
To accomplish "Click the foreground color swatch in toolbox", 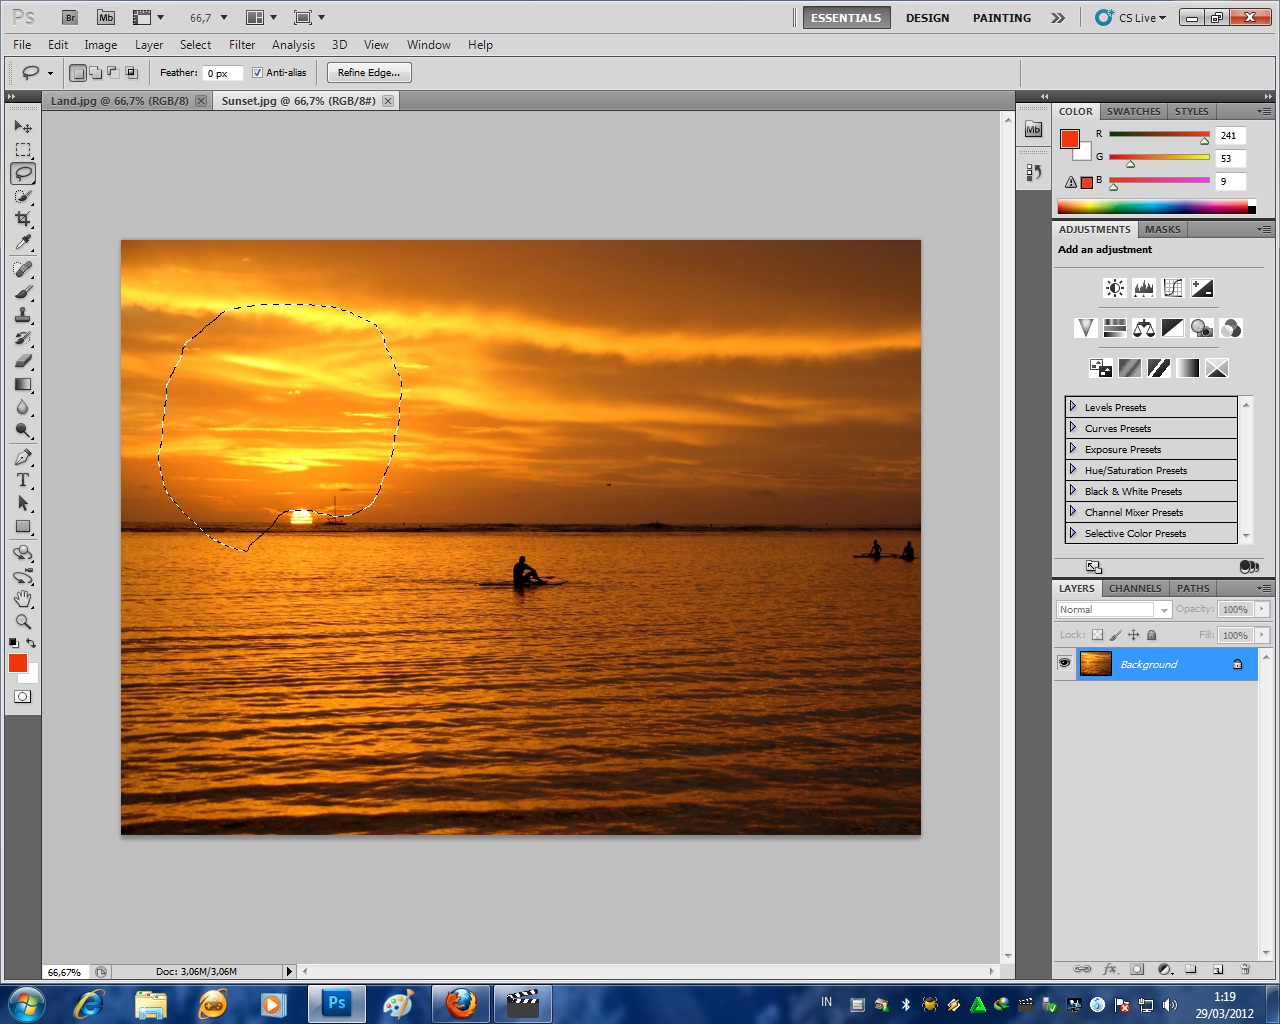I will [18, 663].
